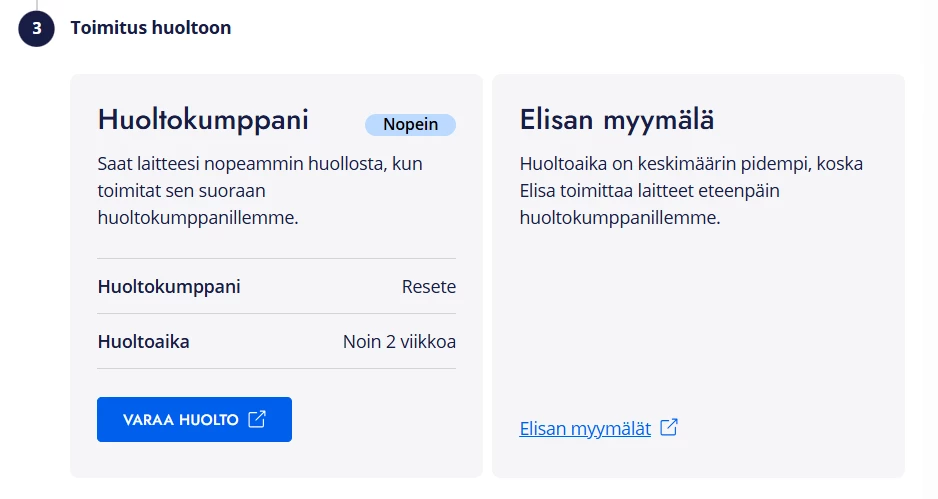
Task: Click the external-link icon beside Elisan myymälät
Action: [669, 427]
